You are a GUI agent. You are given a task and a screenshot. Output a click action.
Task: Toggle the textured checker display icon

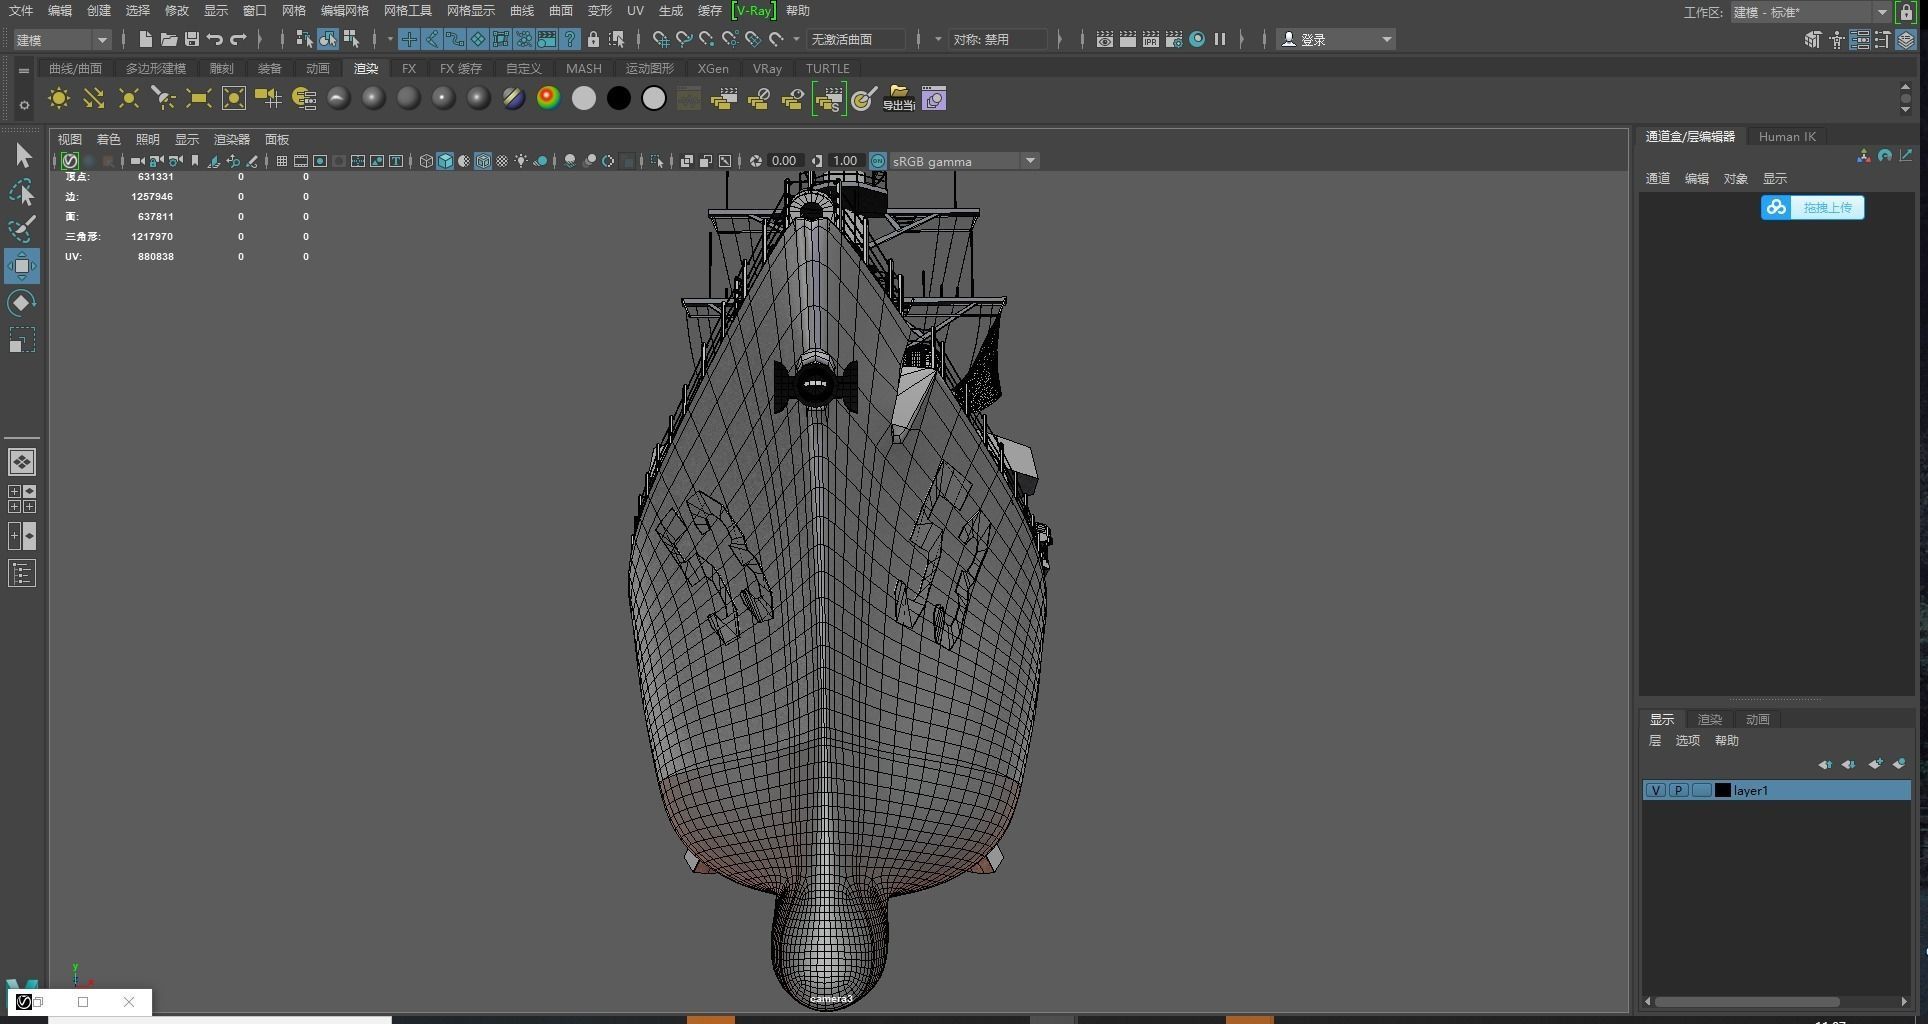(502, 161)
